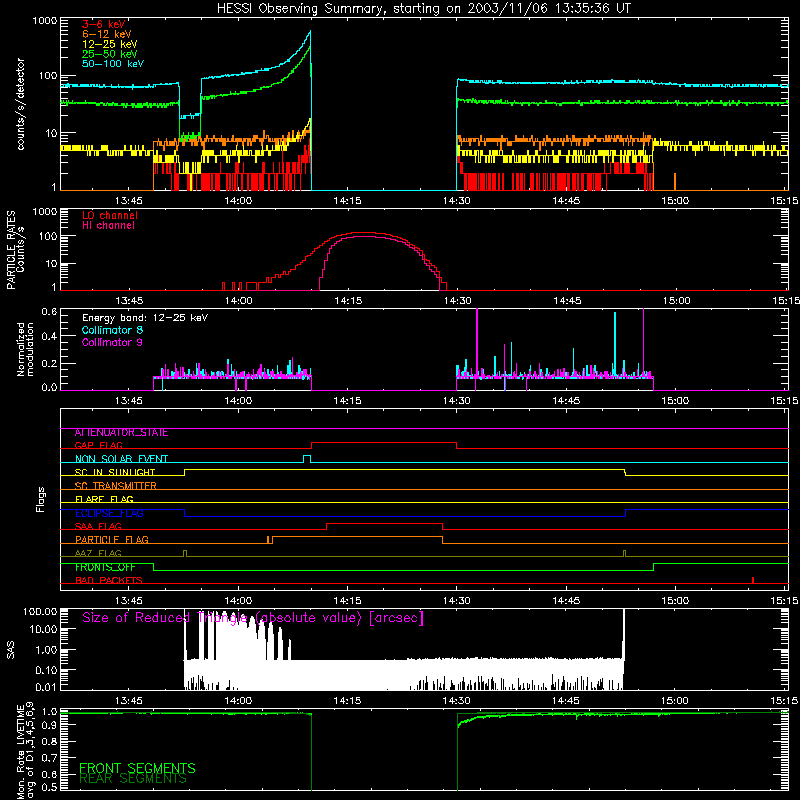Screen dimensions: 800x800
Task: Select the FRONT SEGMENTS legend label
Action: 137,768
